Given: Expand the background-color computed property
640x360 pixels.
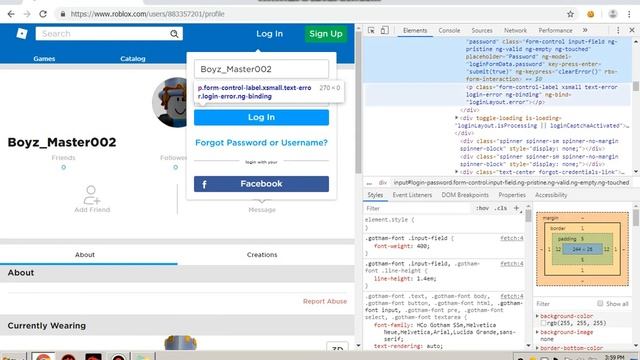Looking at the screenshot, I should tap(538, 316).
